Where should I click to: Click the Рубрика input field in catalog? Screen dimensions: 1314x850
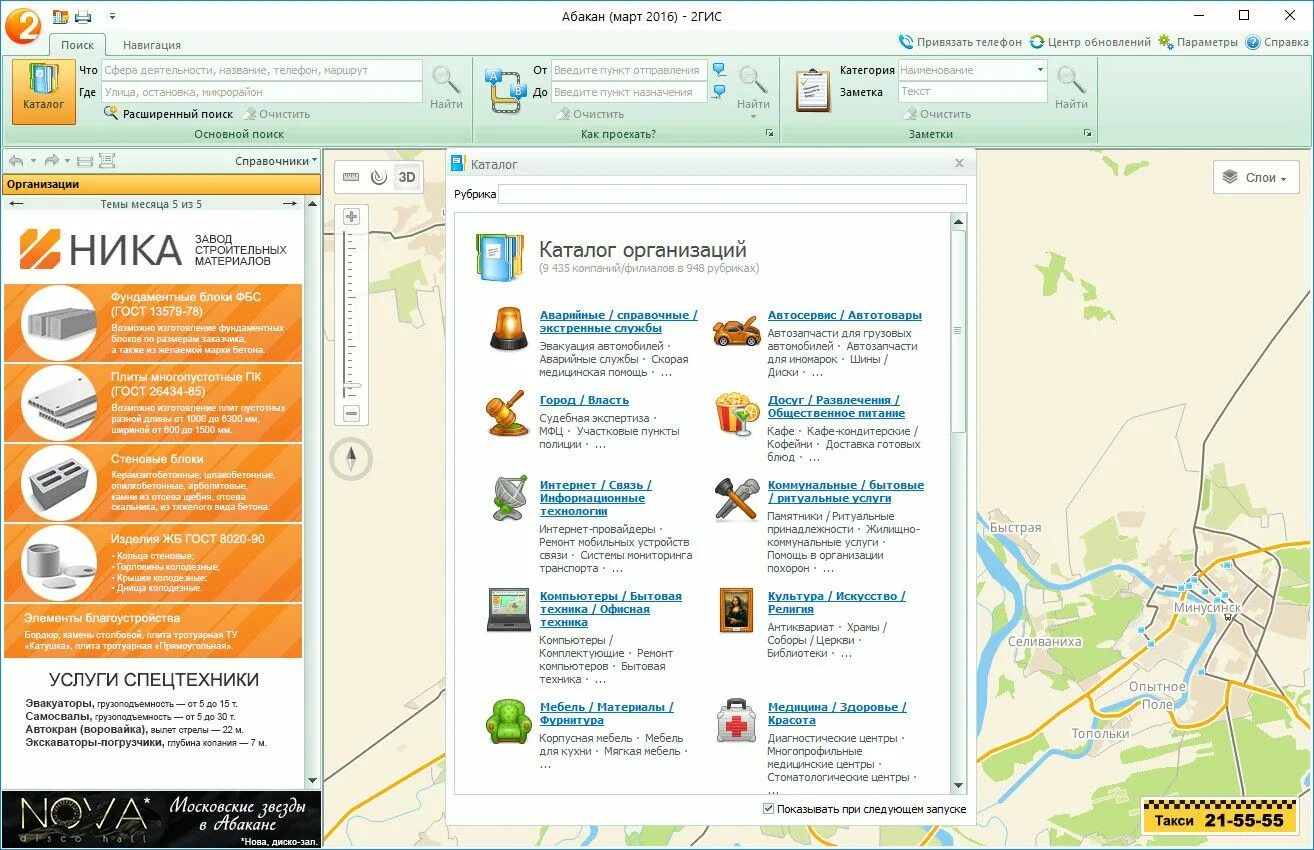[732, 194]
